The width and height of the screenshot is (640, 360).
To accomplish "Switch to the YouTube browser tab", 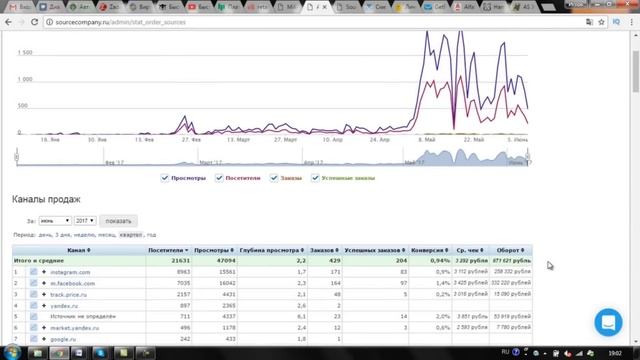I will (198, 7).
